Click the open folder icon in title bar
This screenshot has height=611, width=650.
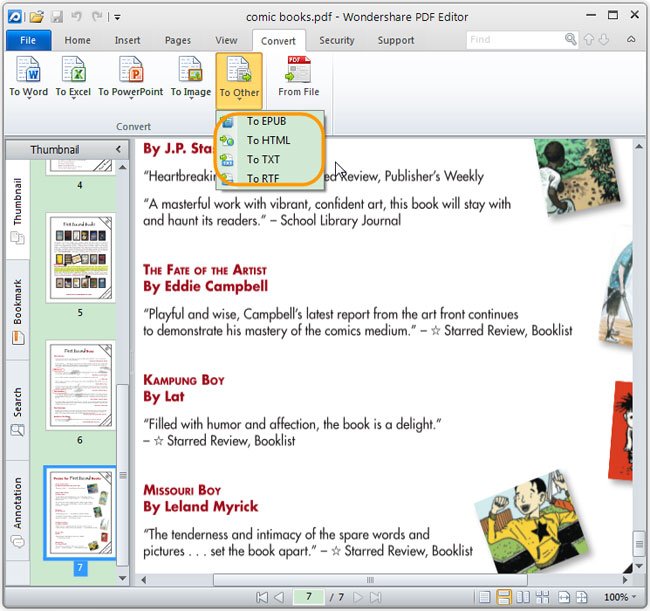tap(36, 16)
